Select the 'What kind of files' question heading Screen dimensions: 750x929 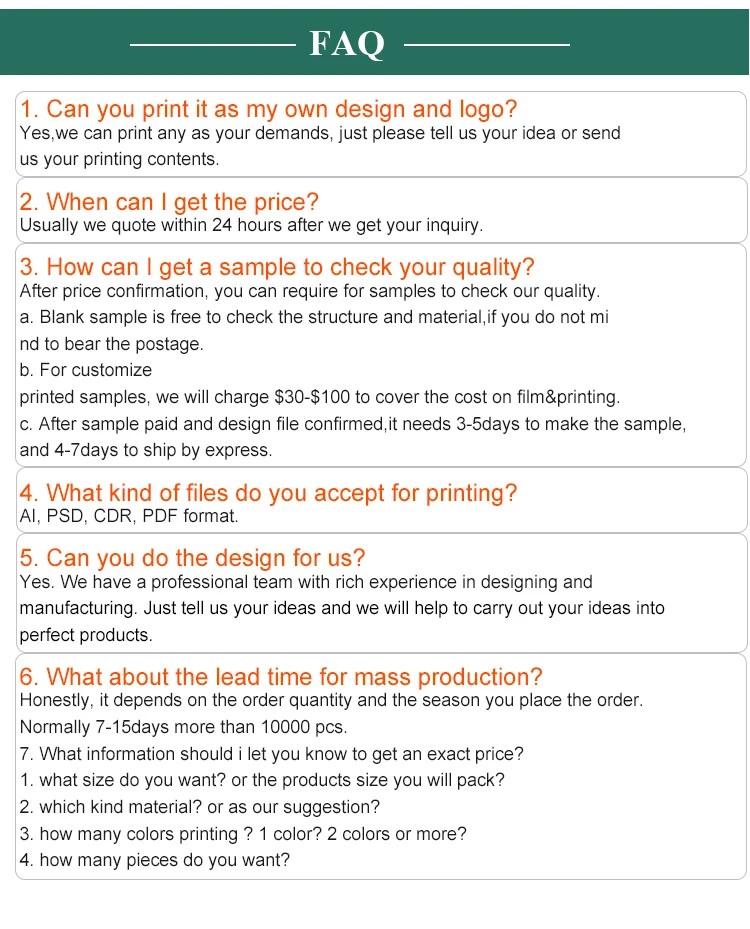pyautogui.click(x=268, y=493)
